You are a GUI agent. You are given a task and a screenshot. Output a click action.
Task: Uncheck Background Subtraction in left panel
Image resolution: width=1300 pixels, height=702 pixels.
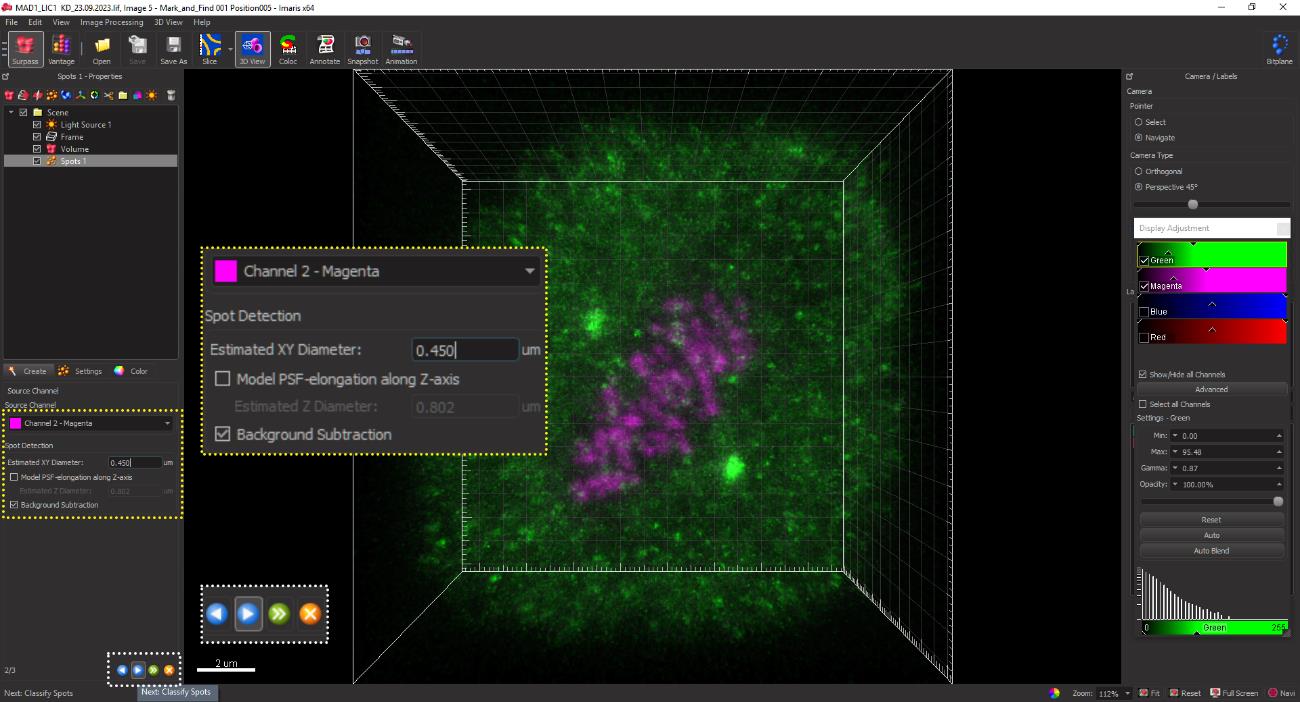click(x=14, y=505)
